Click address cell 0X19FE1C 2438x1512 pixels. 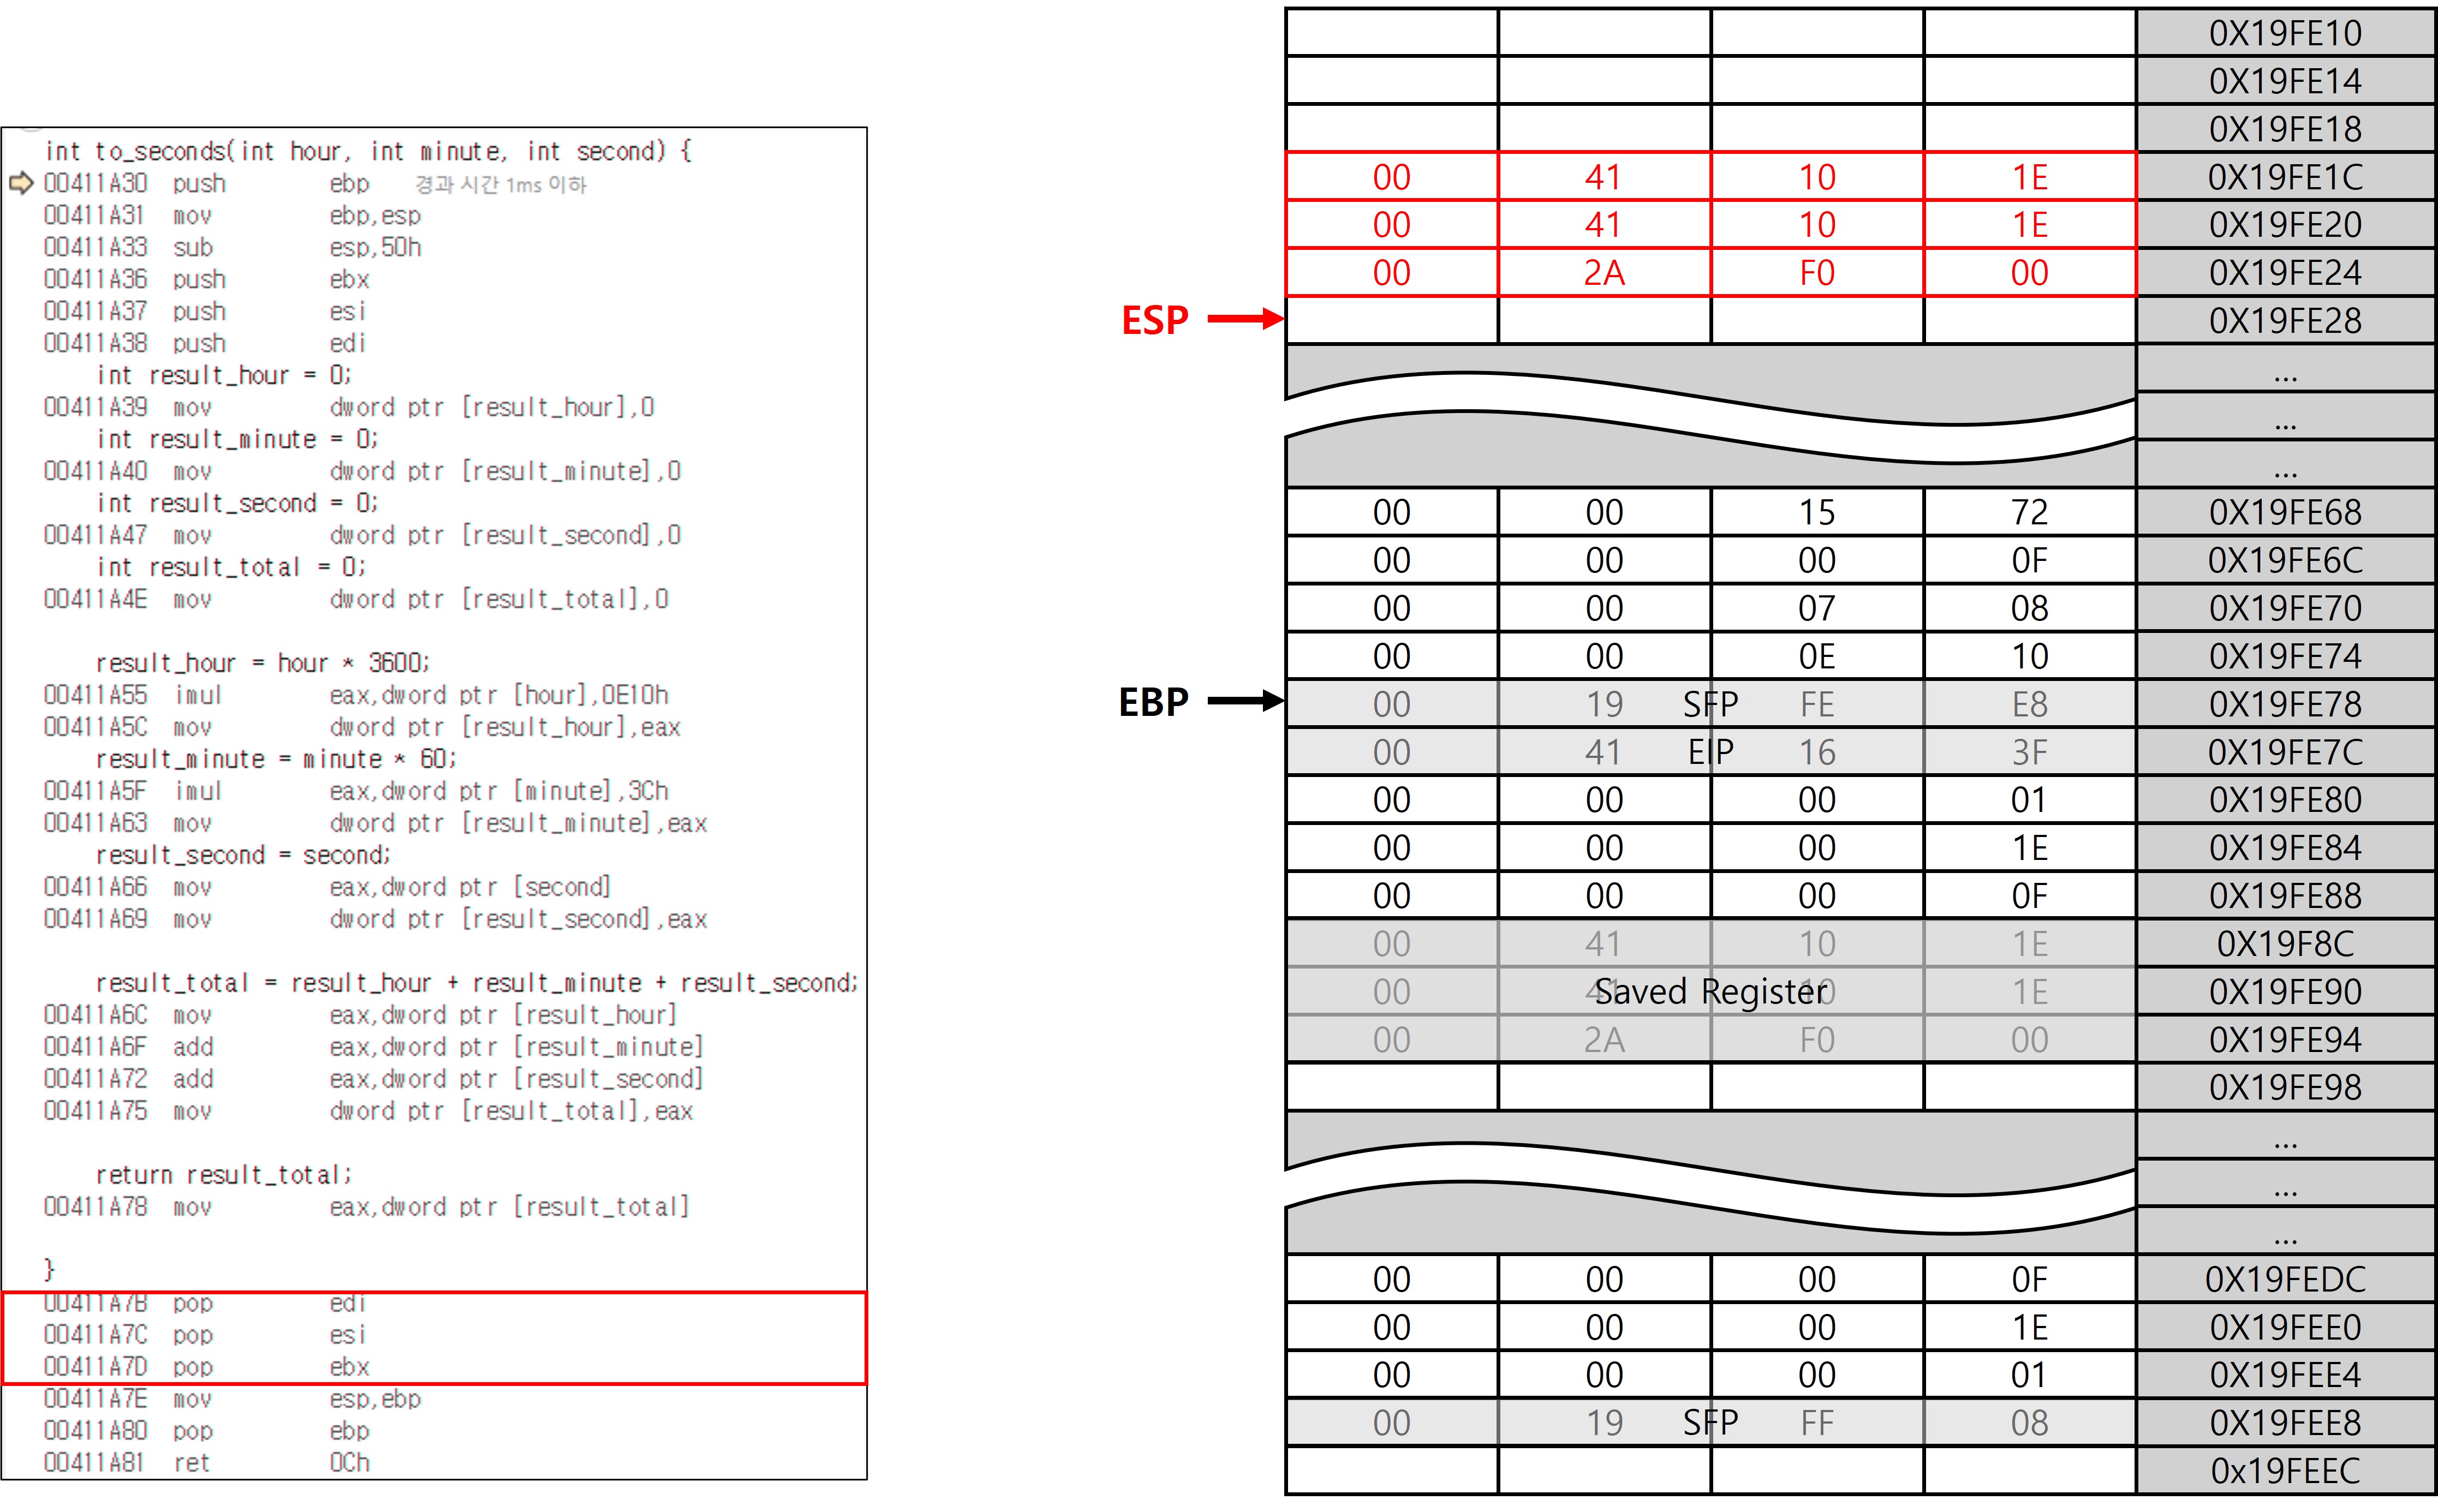click(x=2284, y=177)
